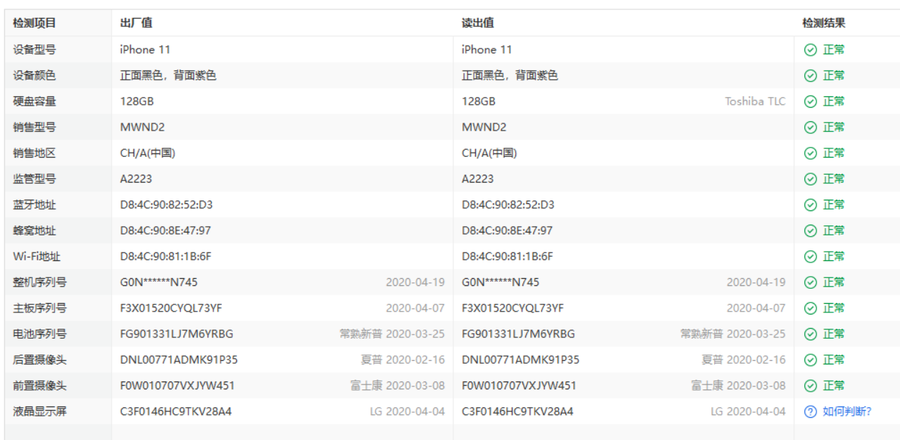Click the read-out 销售型号 value MWND2

pyautogui.click(x=484, y=127)
